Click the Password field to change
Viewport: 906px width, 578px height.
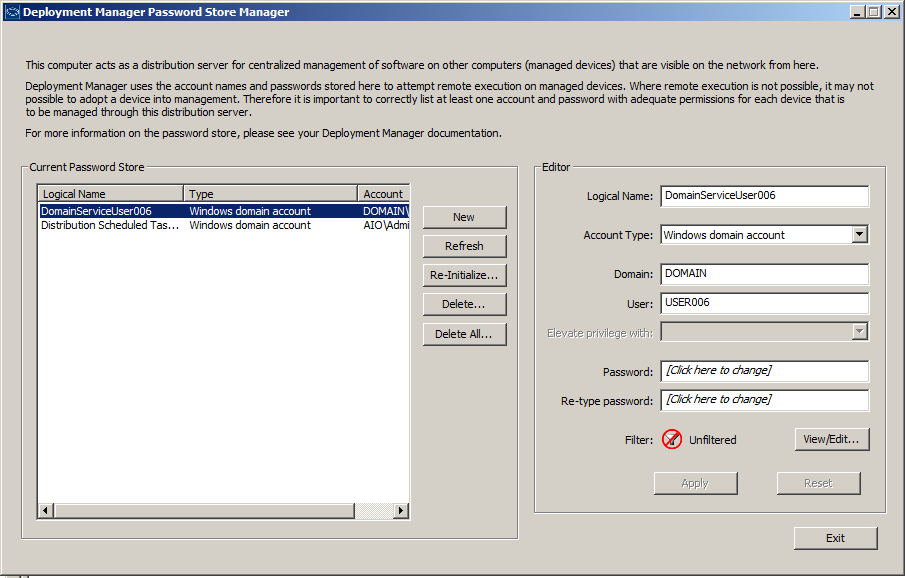pos(764,371)
